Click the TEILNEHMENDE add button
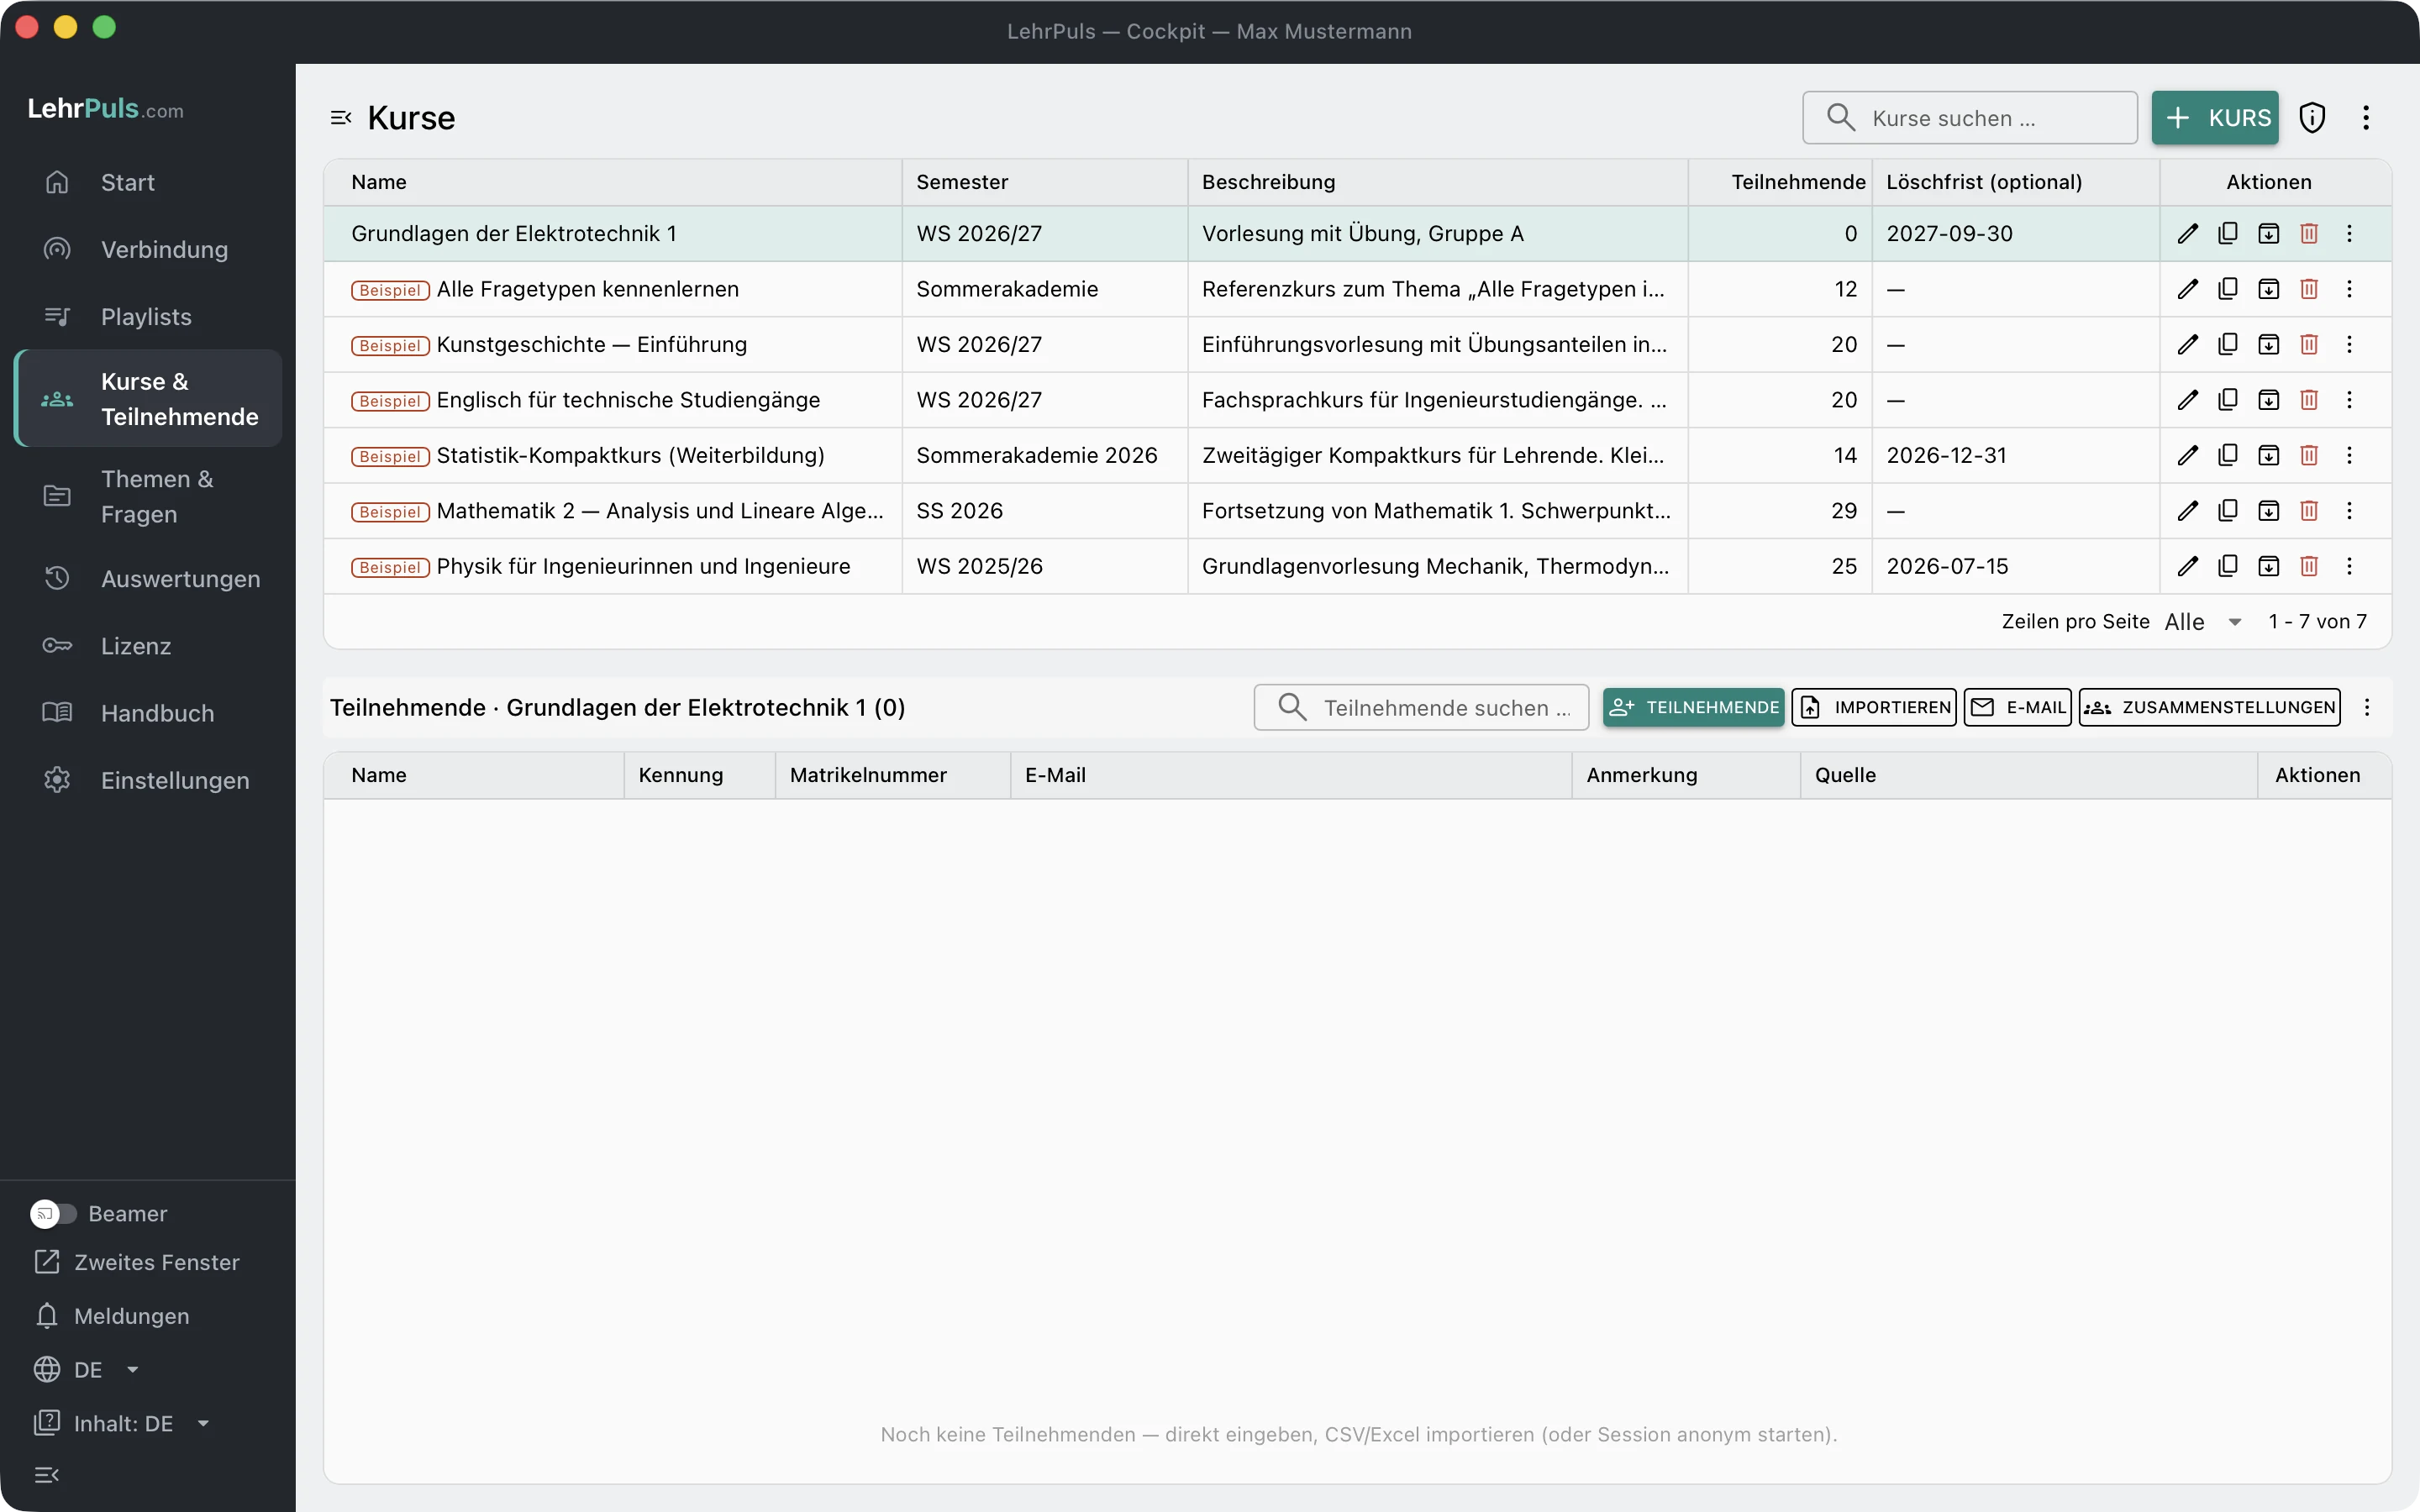This screenshot has height=1512, width=2420. coord(1693,708)
